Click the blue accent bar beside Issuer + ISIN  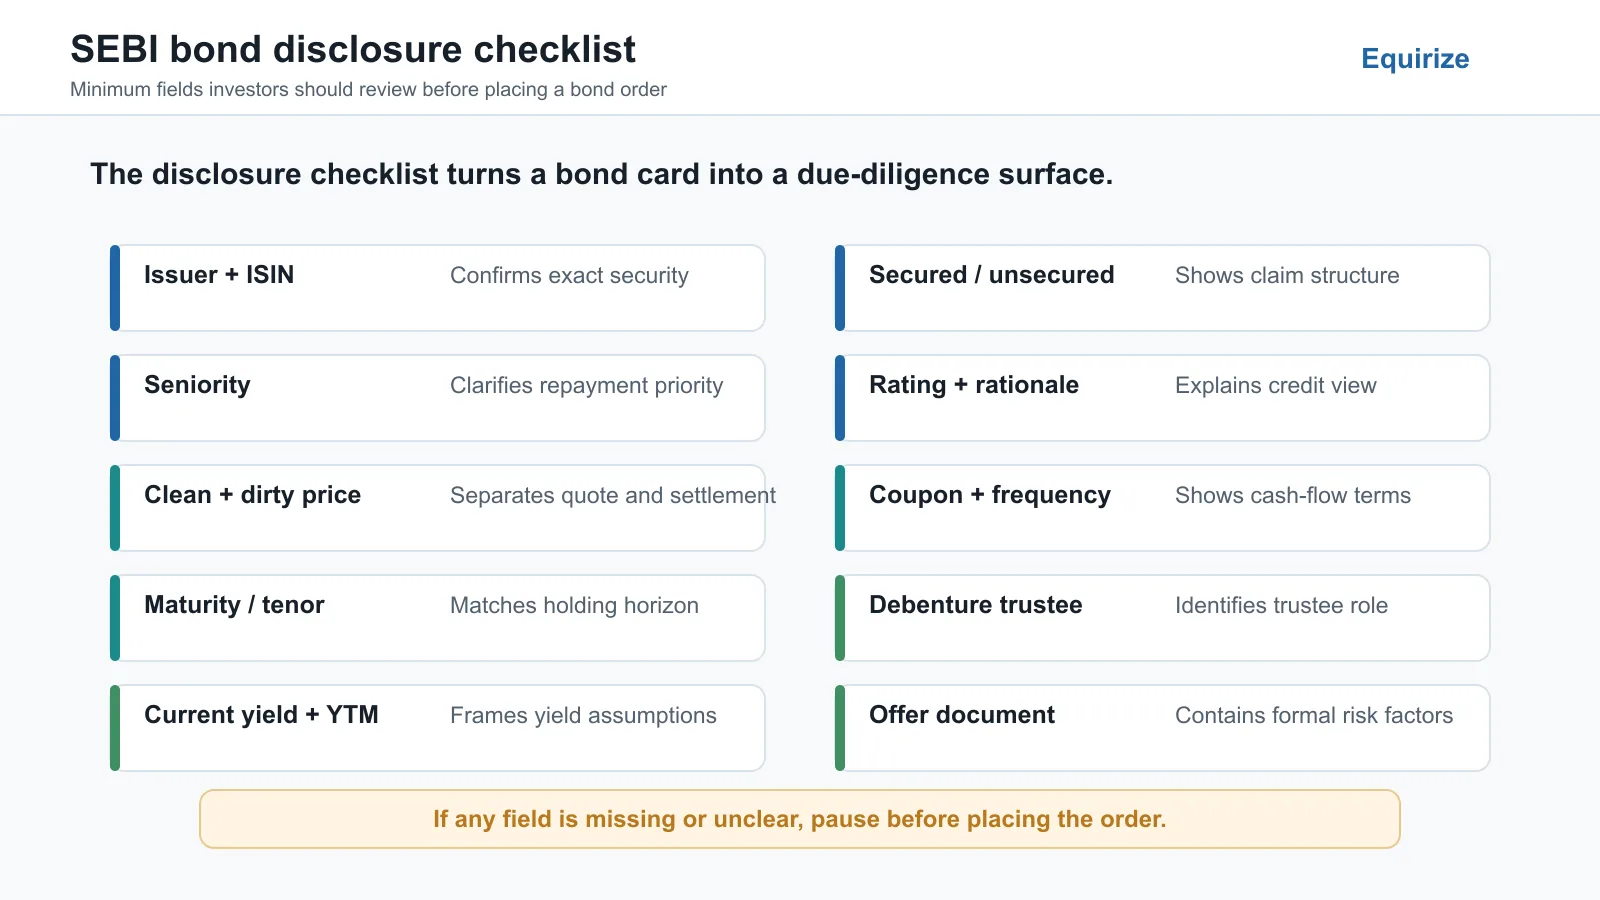pyautogui.click(x=115, y=288)
